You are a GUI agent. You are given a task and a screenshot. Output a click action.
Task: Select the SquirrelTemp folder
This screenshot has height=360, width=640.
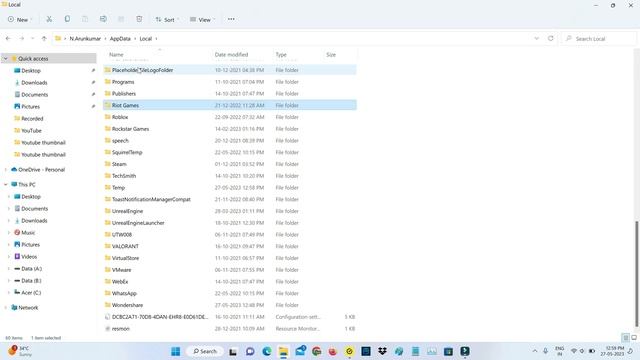click(230, 152)
